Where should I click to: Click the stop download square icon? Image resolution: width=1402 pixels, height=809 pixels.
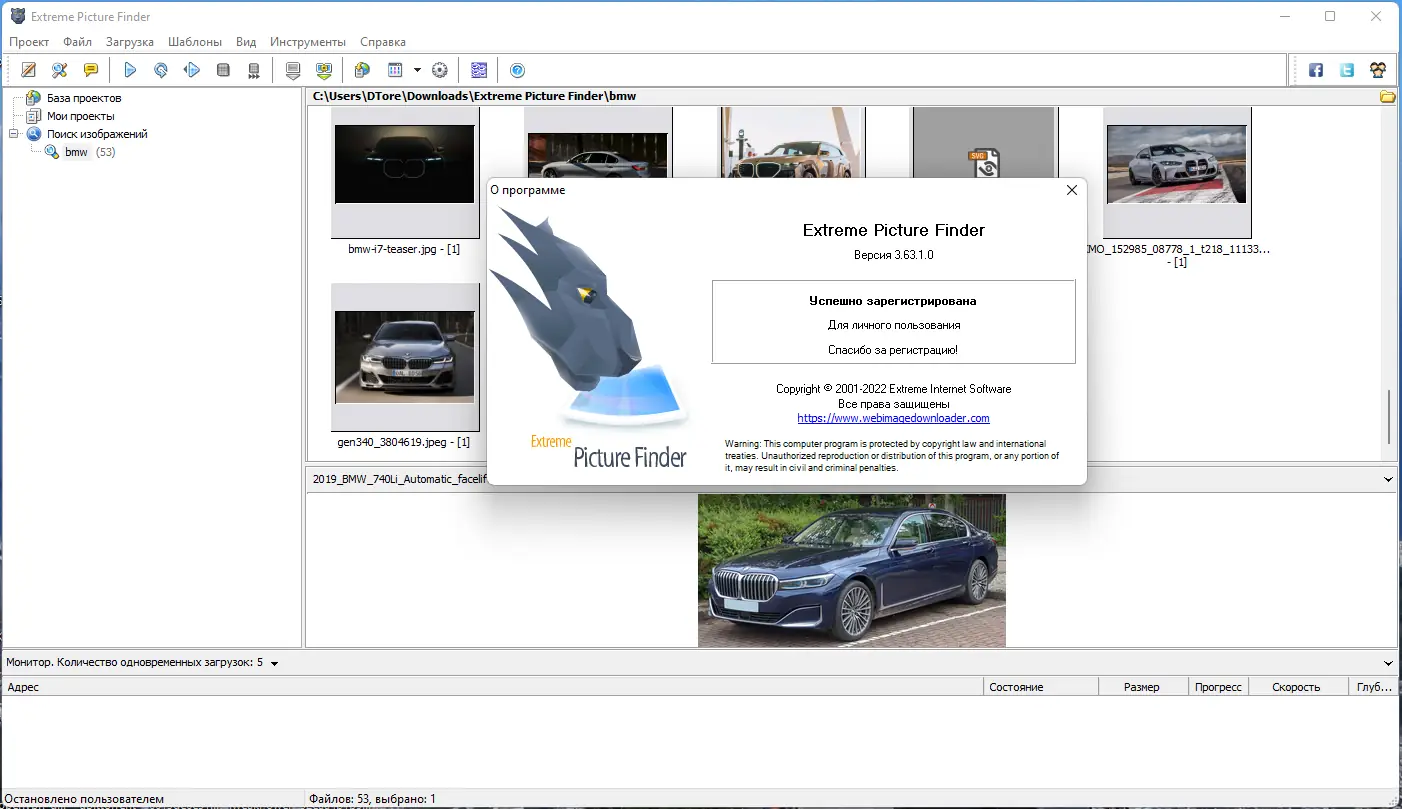(223, 70)
